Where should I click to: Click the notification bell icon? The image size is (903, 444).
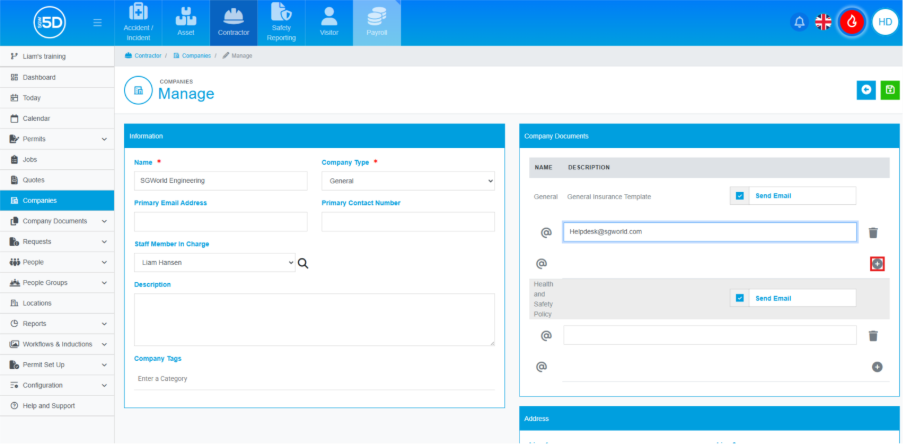[799, 22]
